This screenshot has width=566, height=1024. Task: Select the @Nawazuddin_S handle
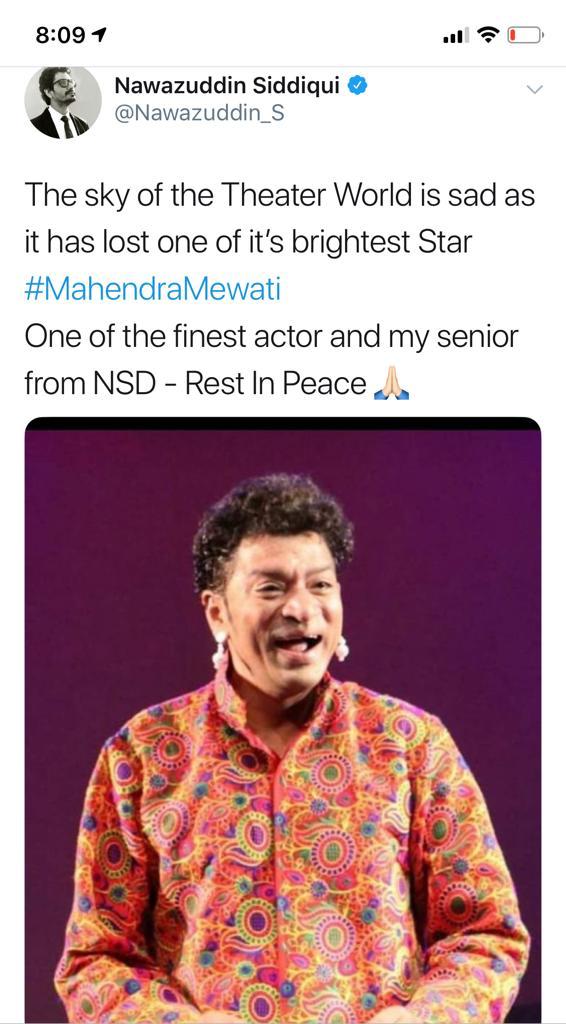(199, 113)
